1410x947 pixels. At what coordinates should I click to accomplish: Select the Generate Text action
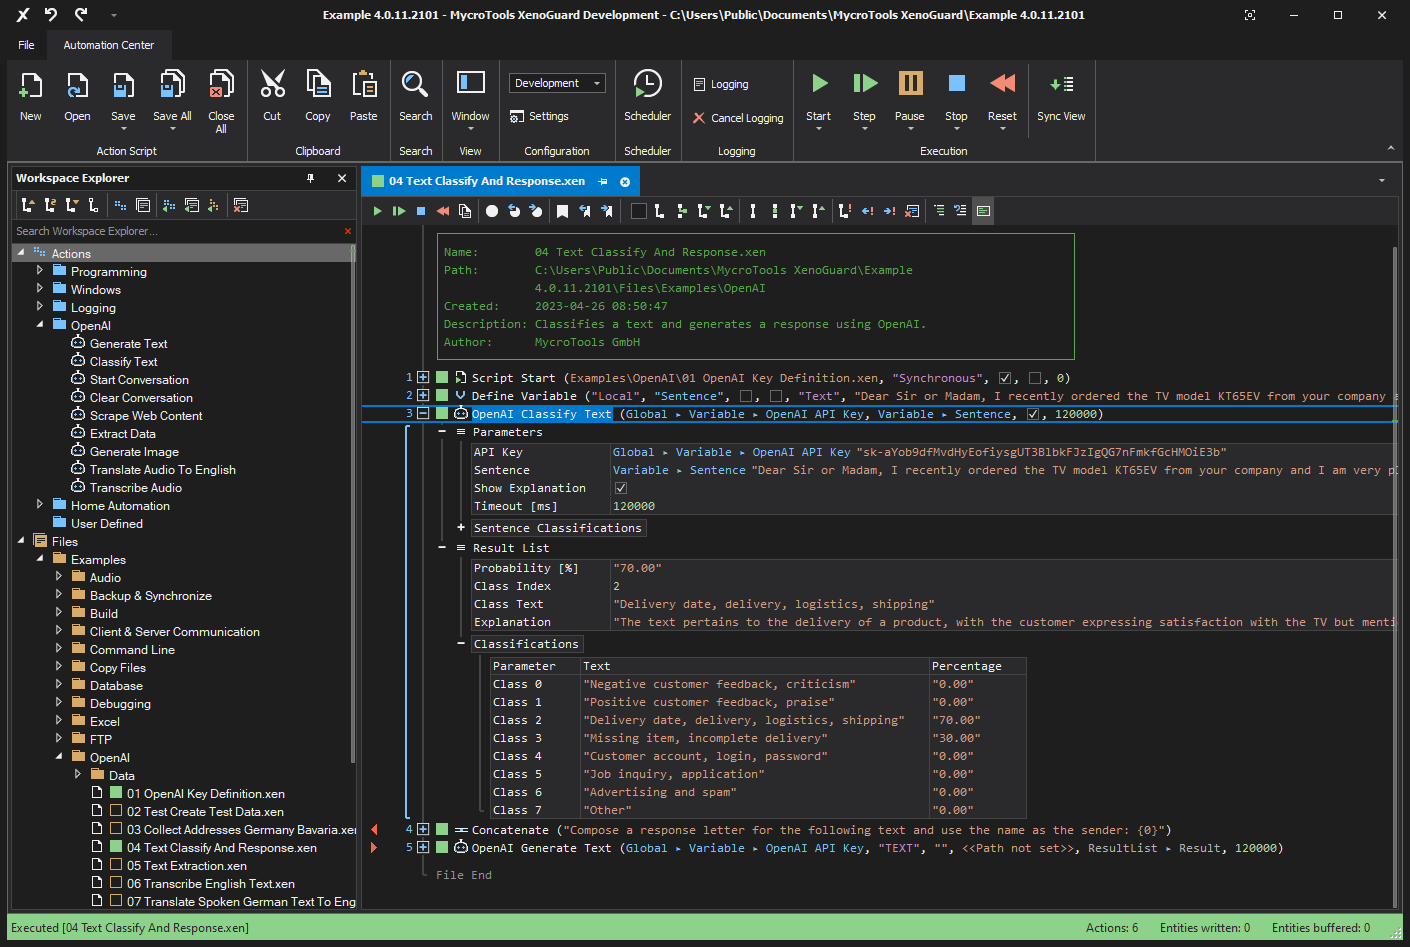coord(128,343)
